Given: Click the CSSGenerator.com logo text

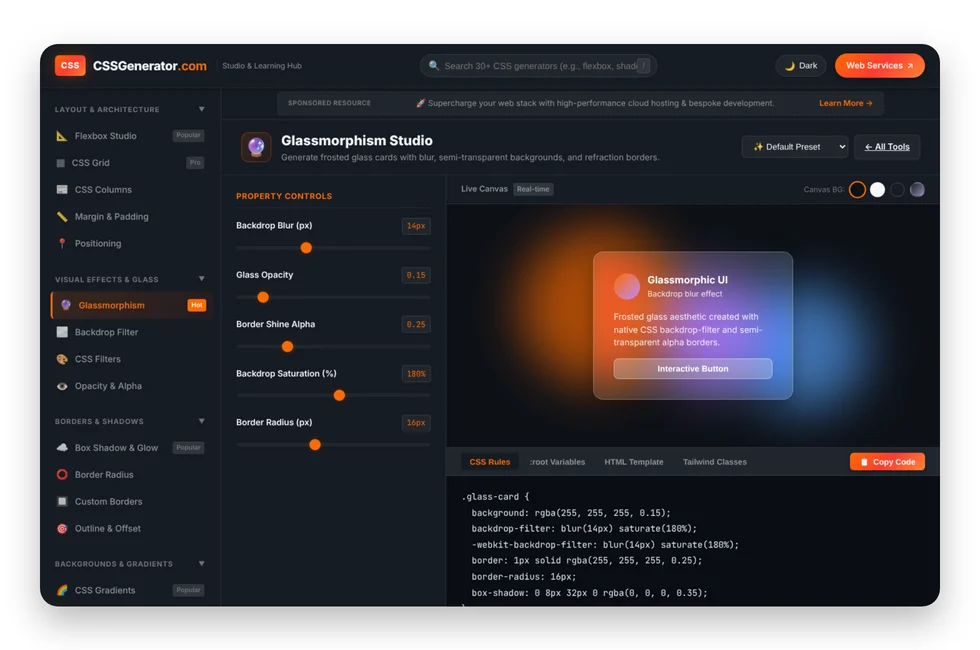Looking at the screenshot, I should [x=149, y=66].
